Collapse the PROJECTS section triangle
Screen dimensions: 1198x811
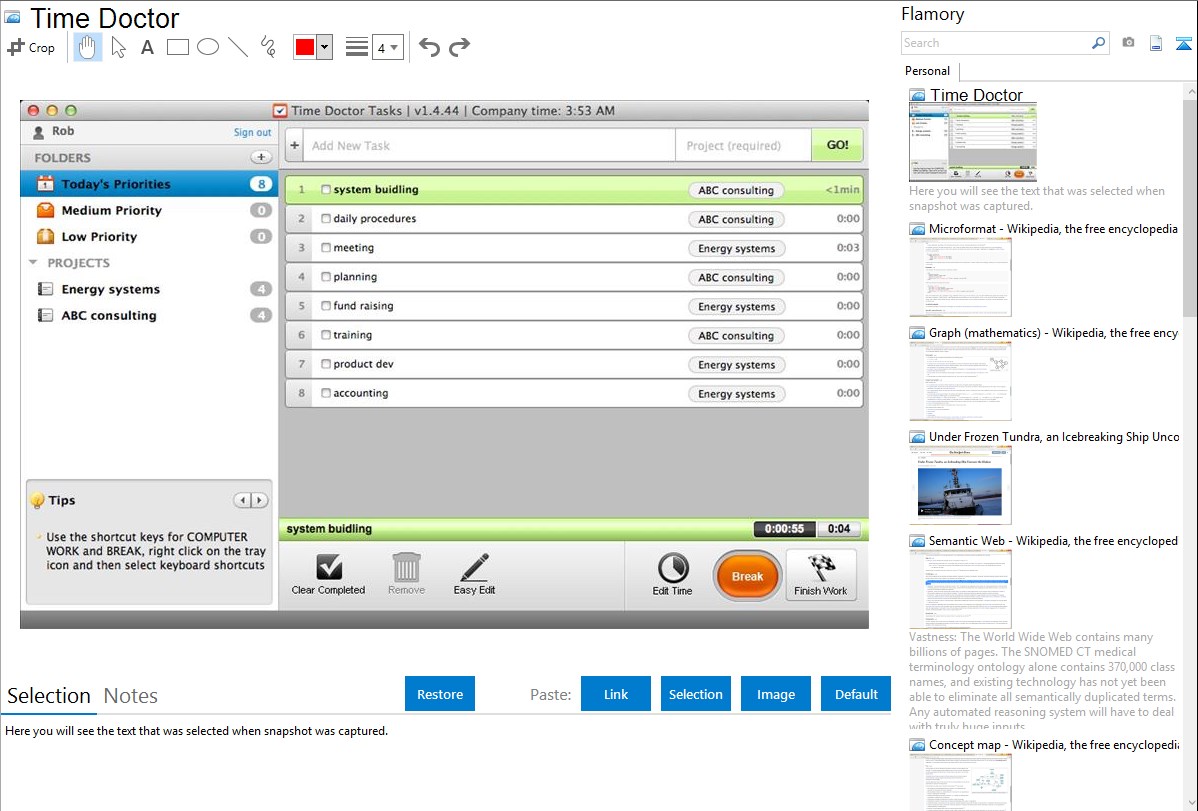33,262
